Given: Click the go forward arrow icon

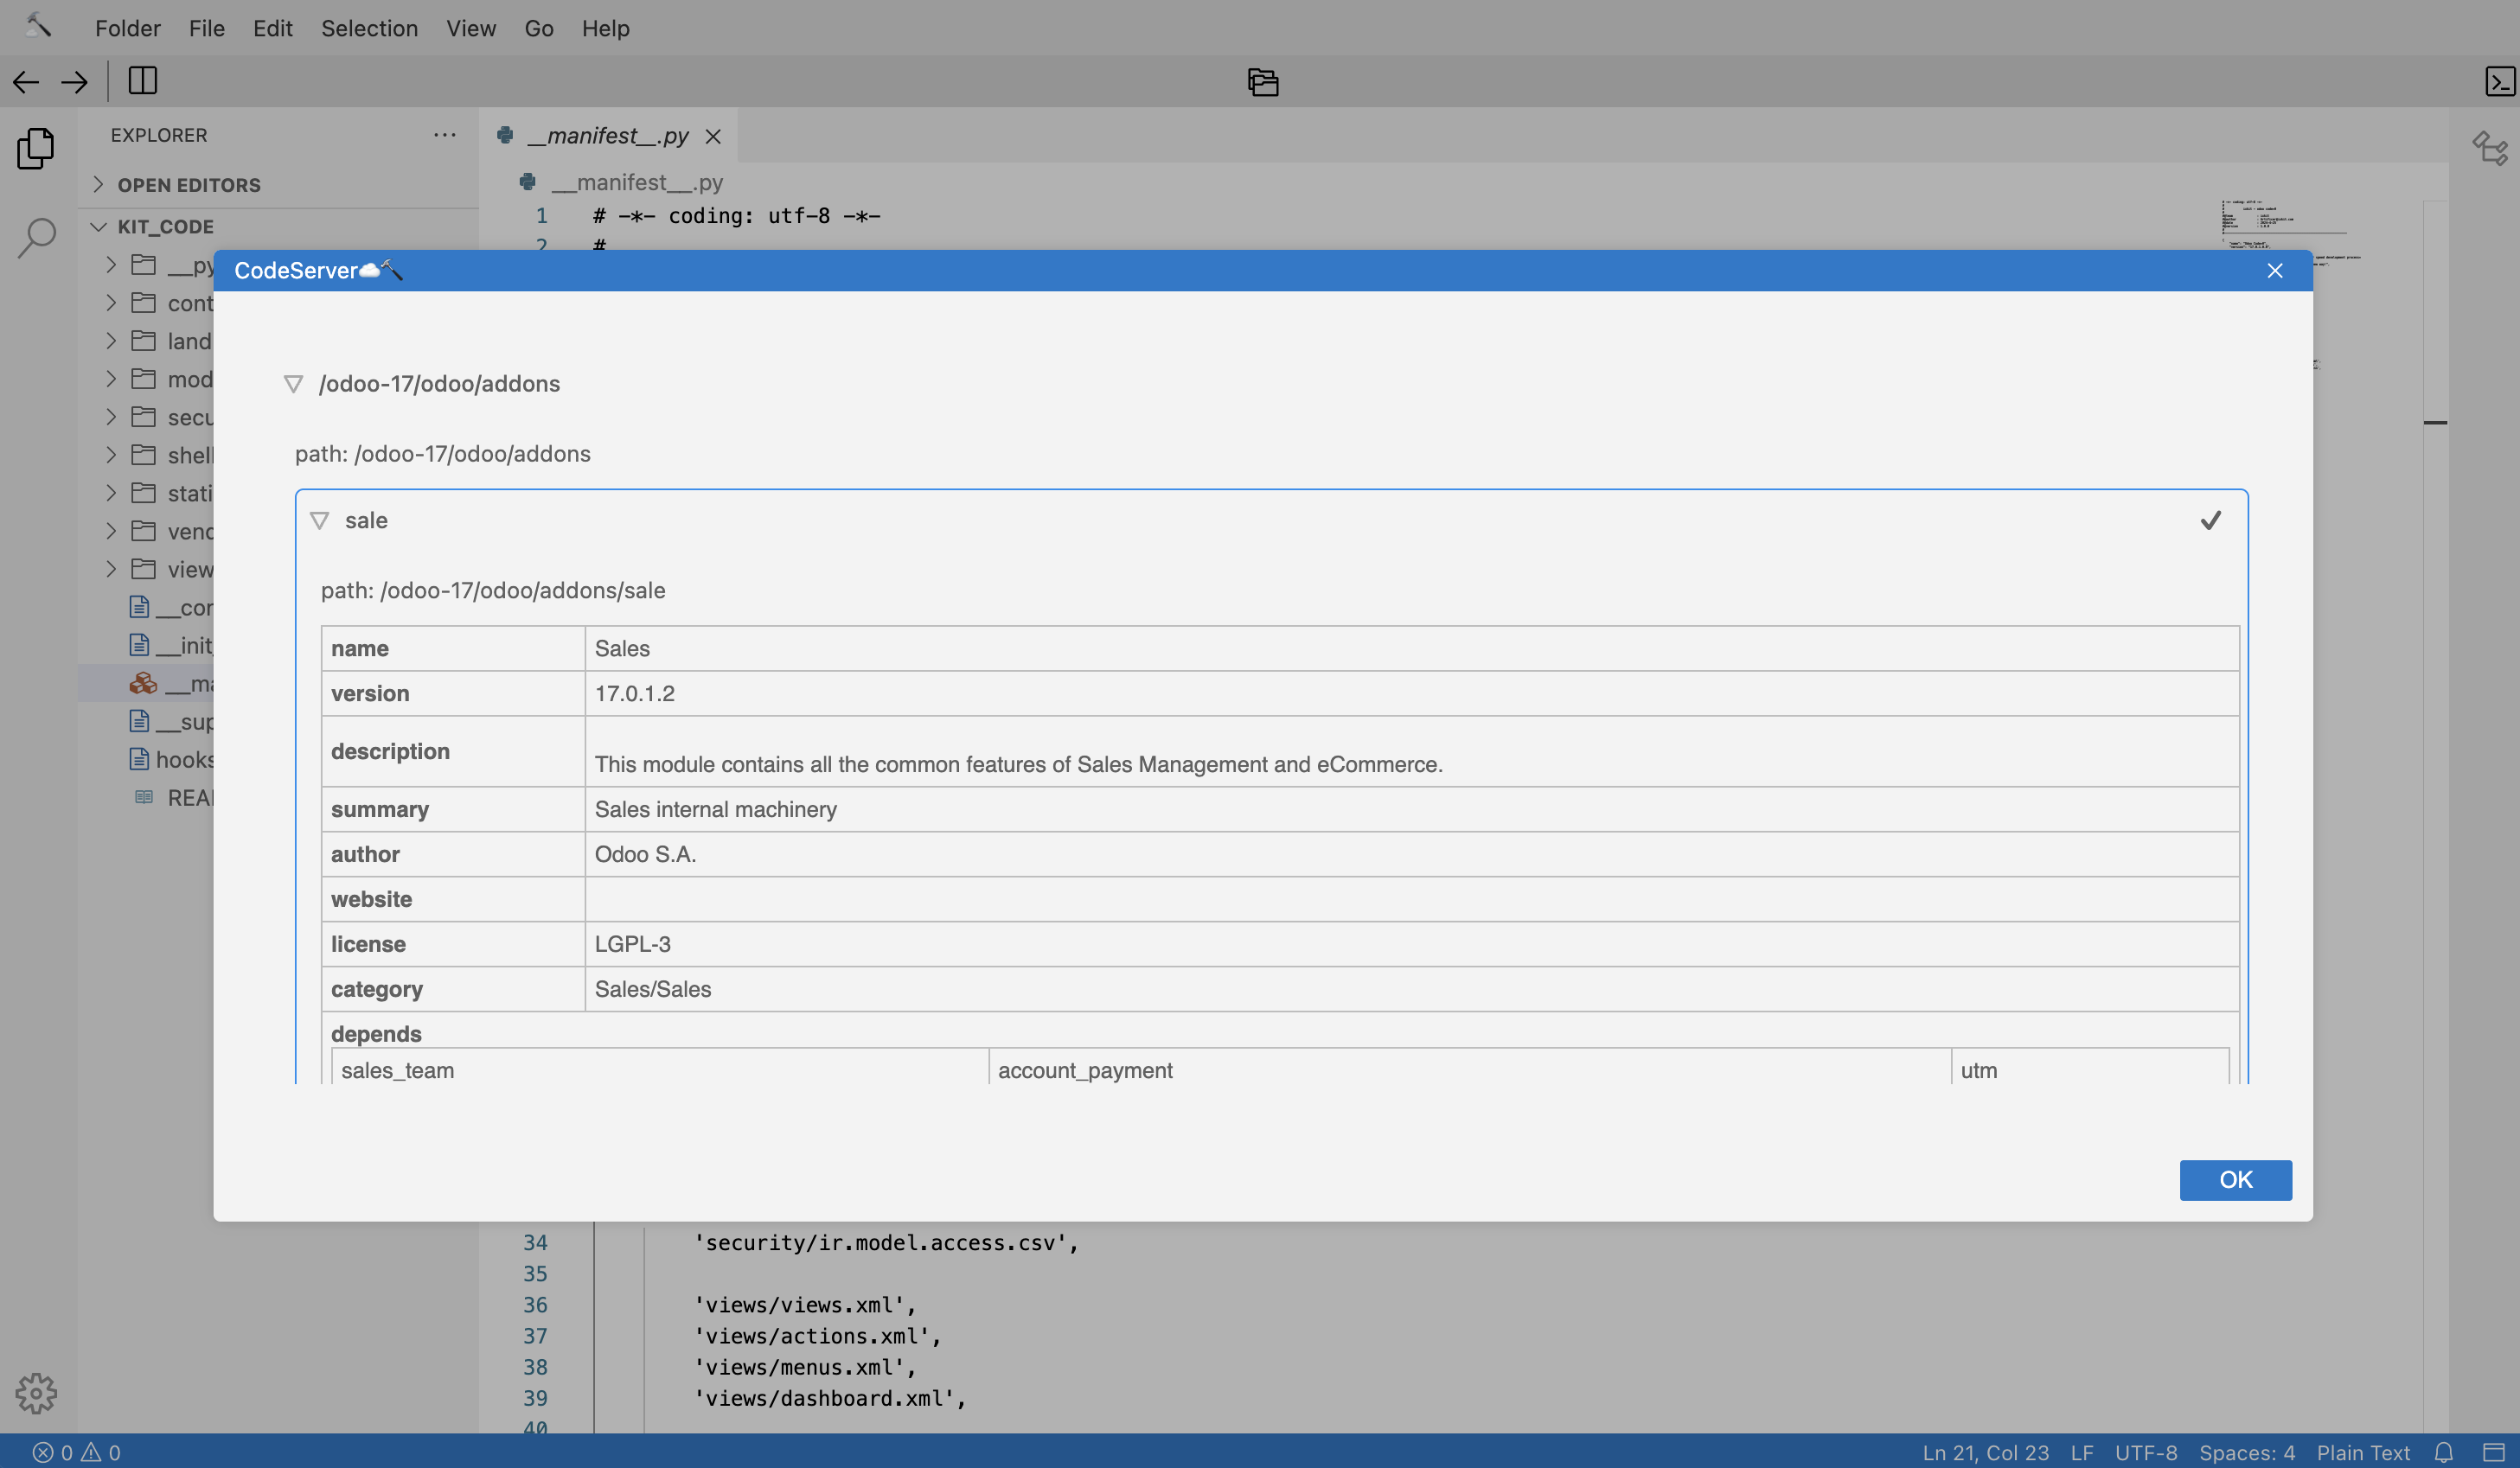Looking at the screenshot, I should [75, 82].
